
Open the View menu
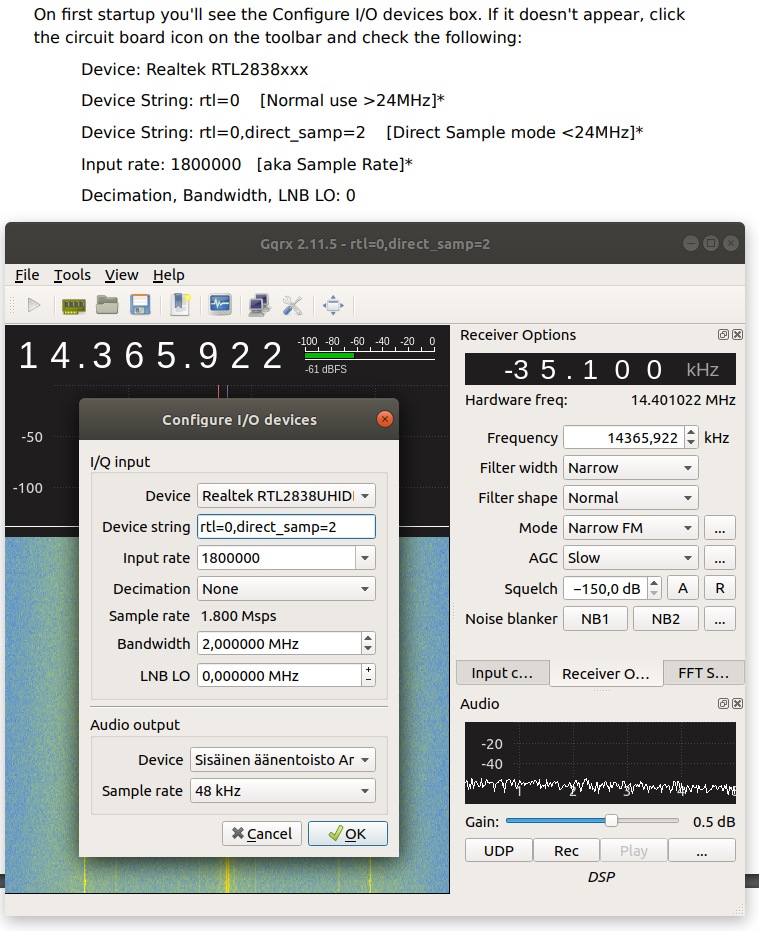tap(122, 275)
